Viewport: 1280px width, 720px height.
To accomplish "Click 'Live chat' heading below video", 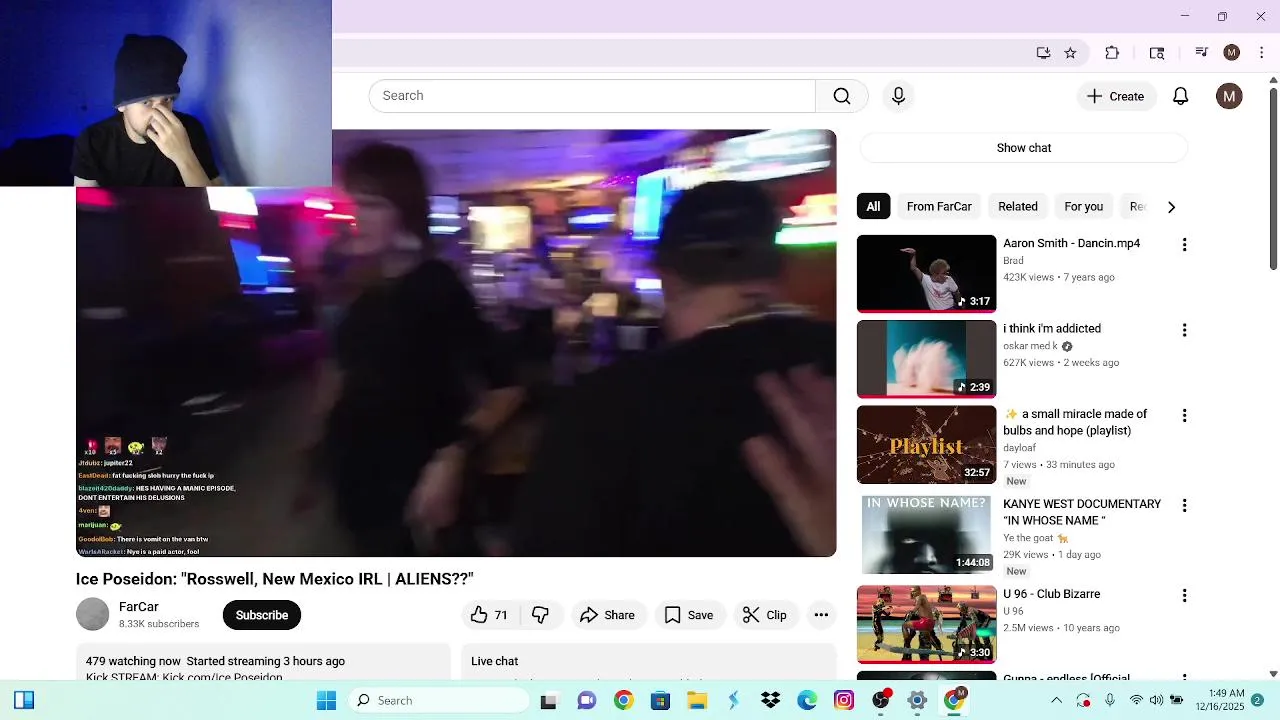I will point(495,661).
